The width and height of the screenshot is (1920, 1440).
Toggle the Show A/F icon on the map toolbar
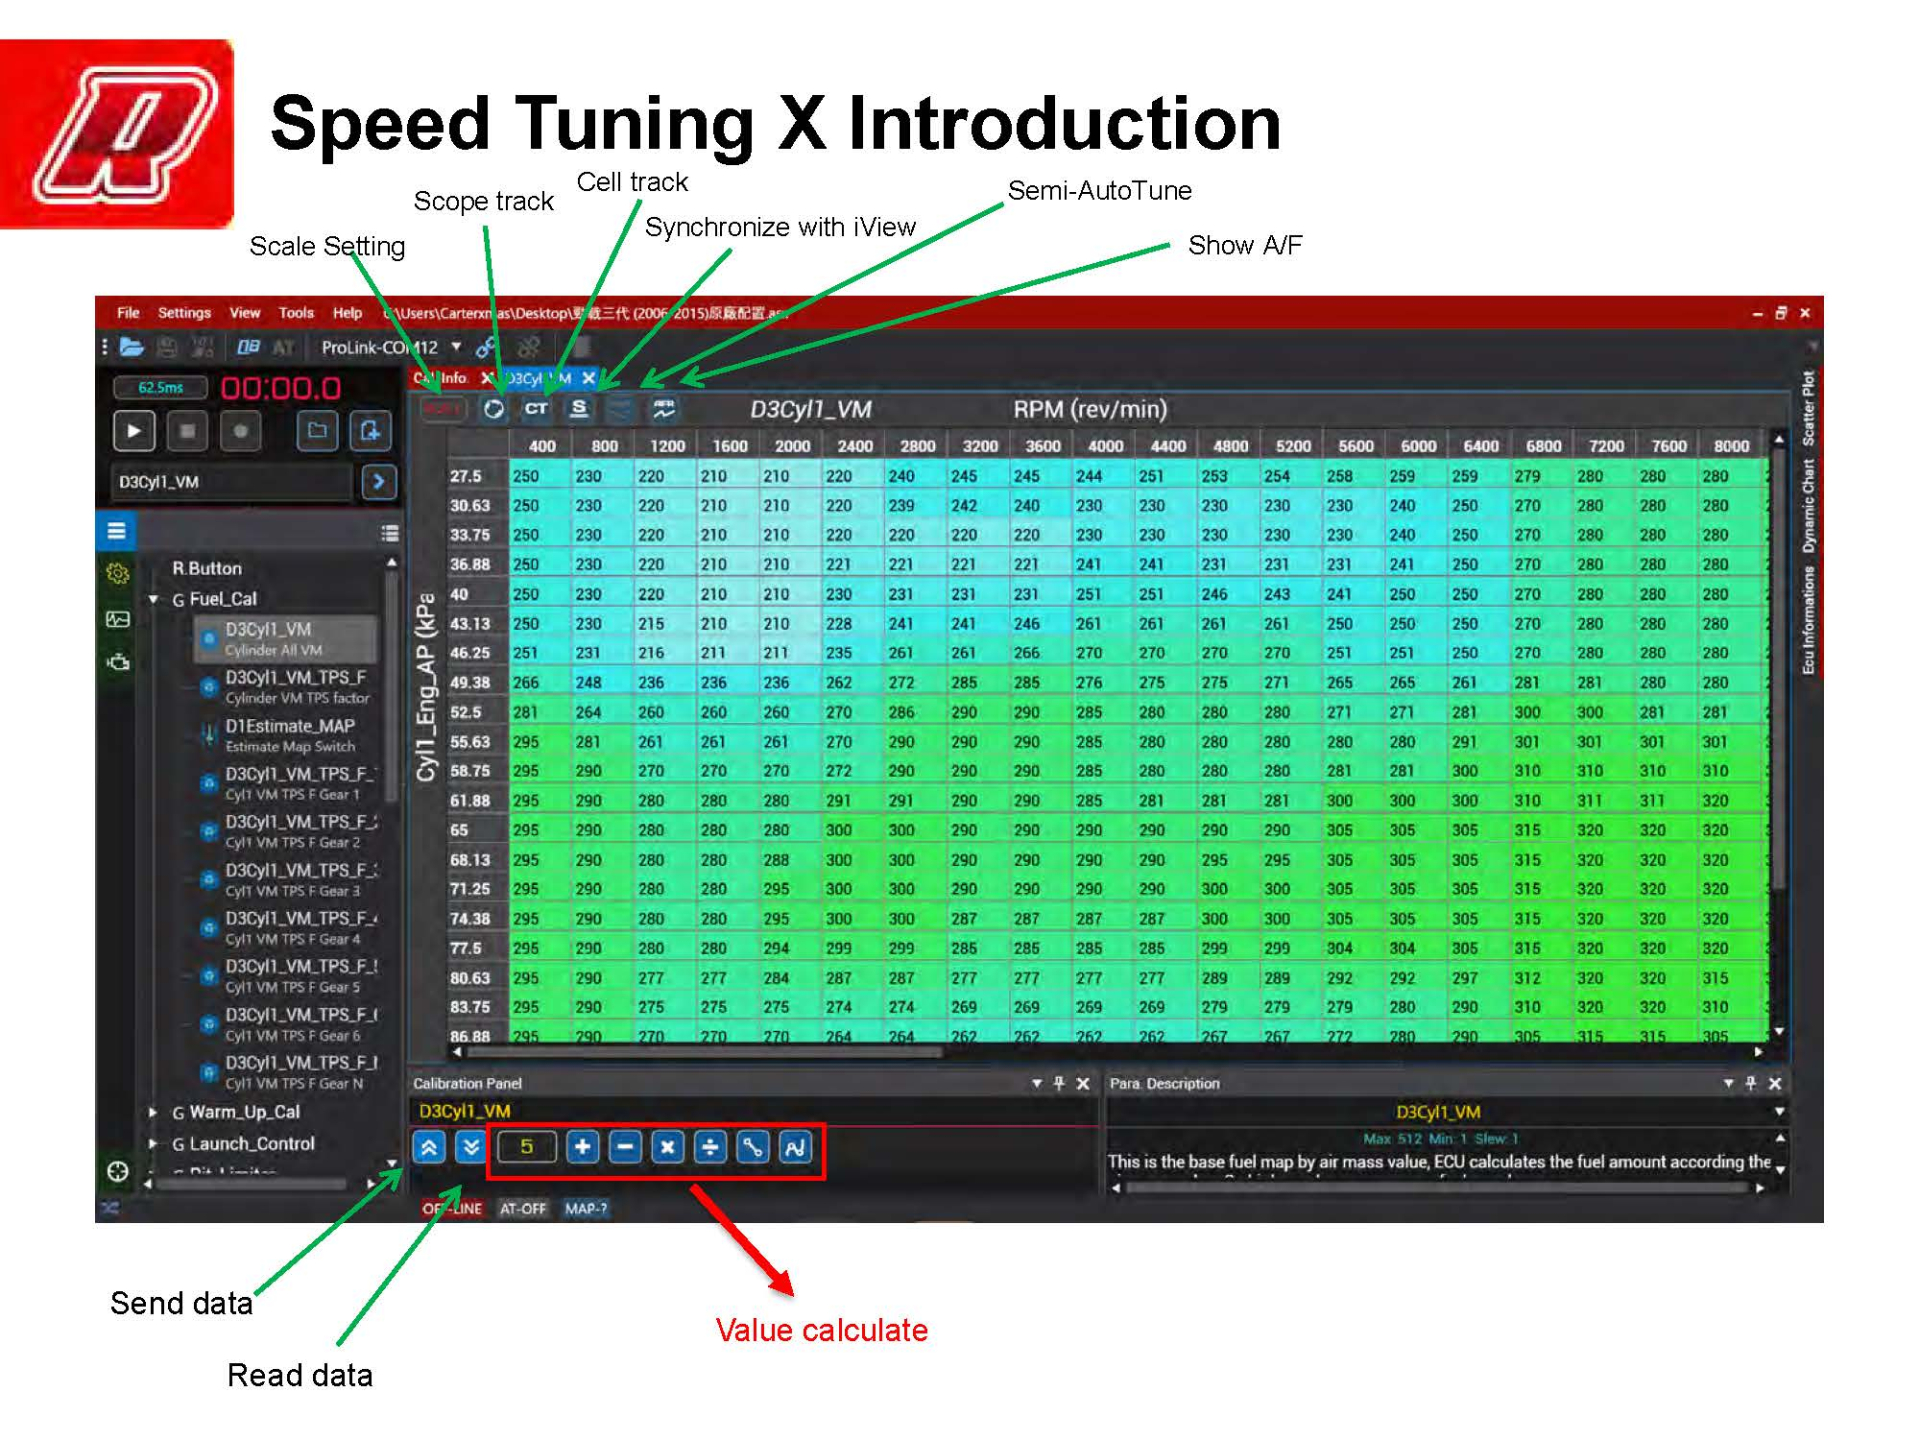[x=664, y=410]
